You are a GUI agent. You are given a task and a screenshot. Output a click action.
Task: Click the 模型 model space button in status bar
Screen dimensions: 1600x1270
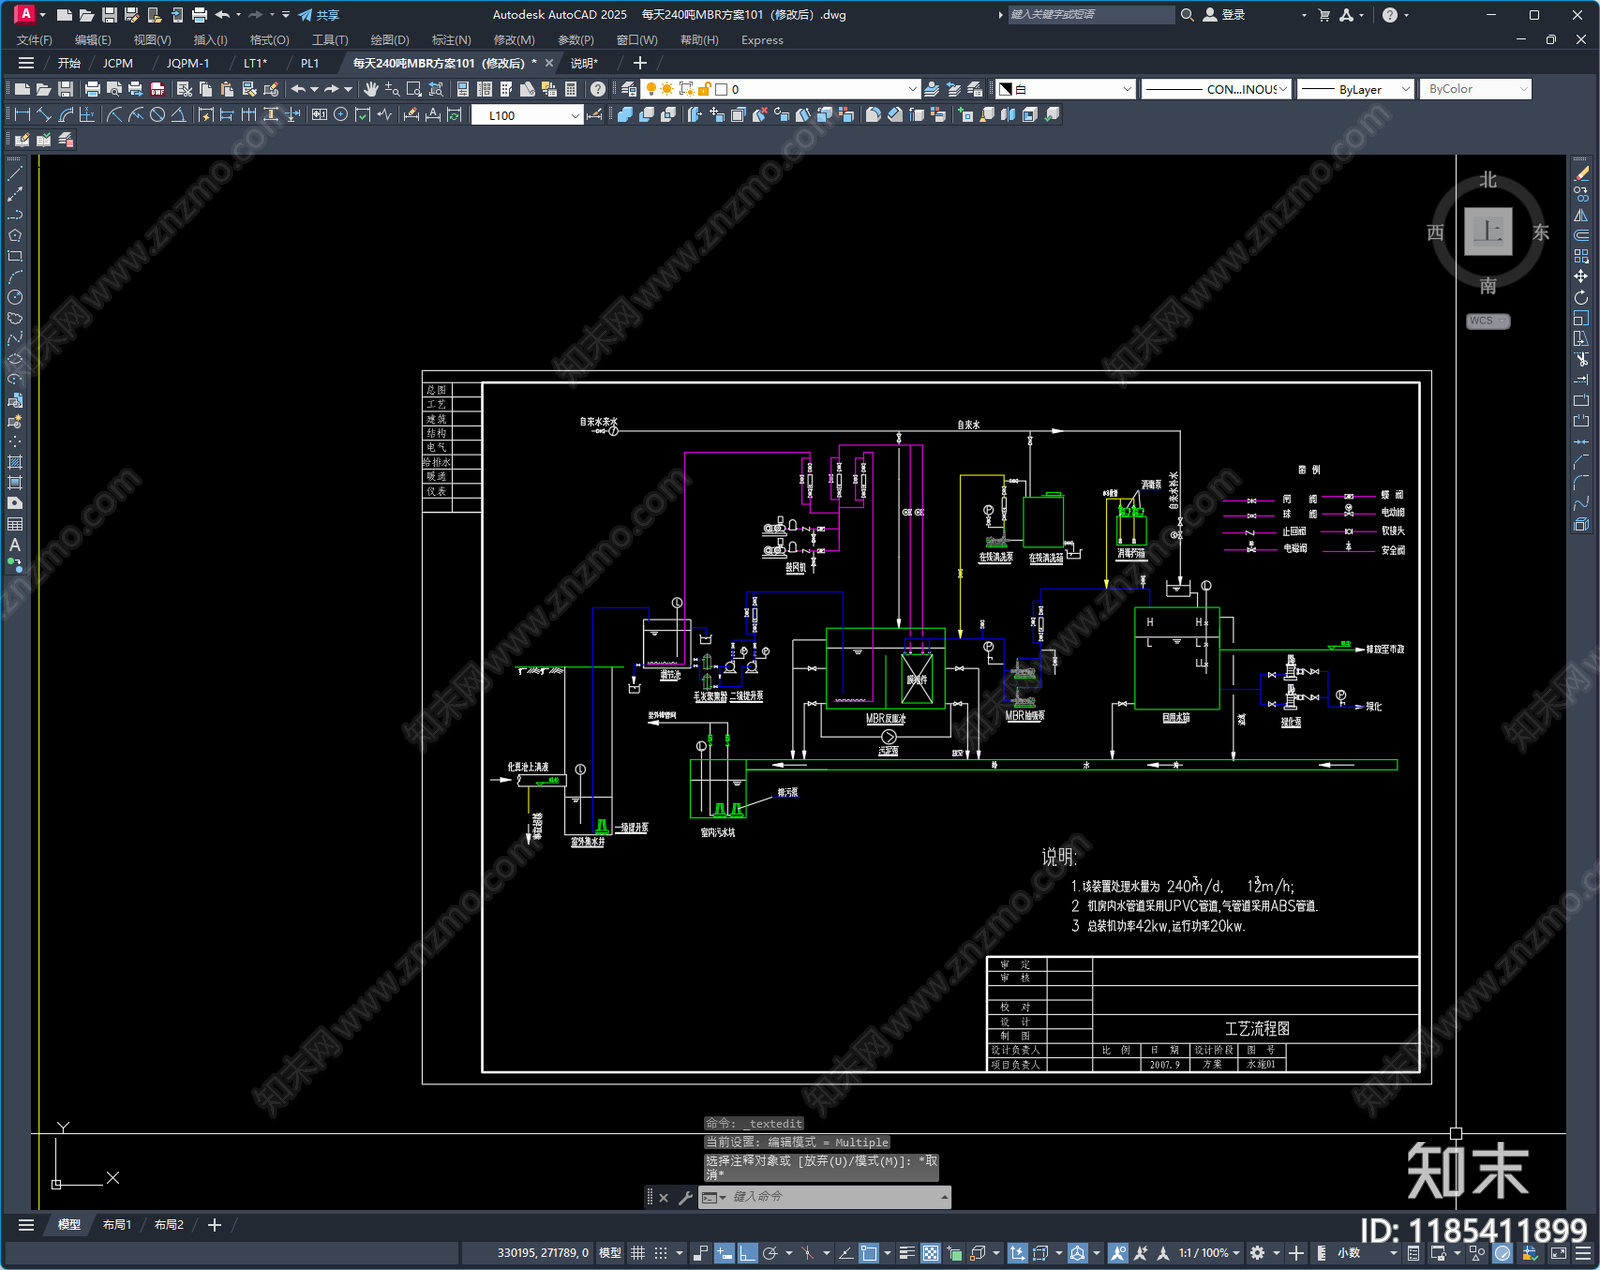pos(610,1253)
